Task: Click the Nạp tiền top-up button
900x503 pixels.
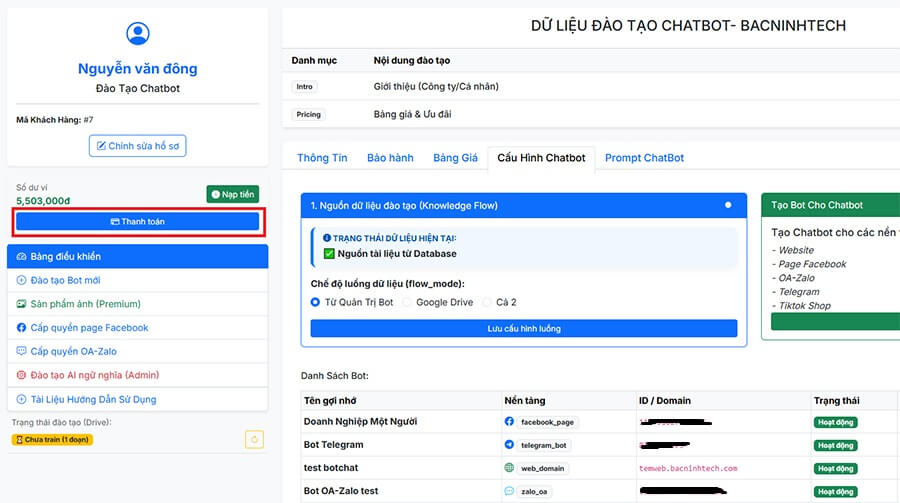Action: coord(232,194)
